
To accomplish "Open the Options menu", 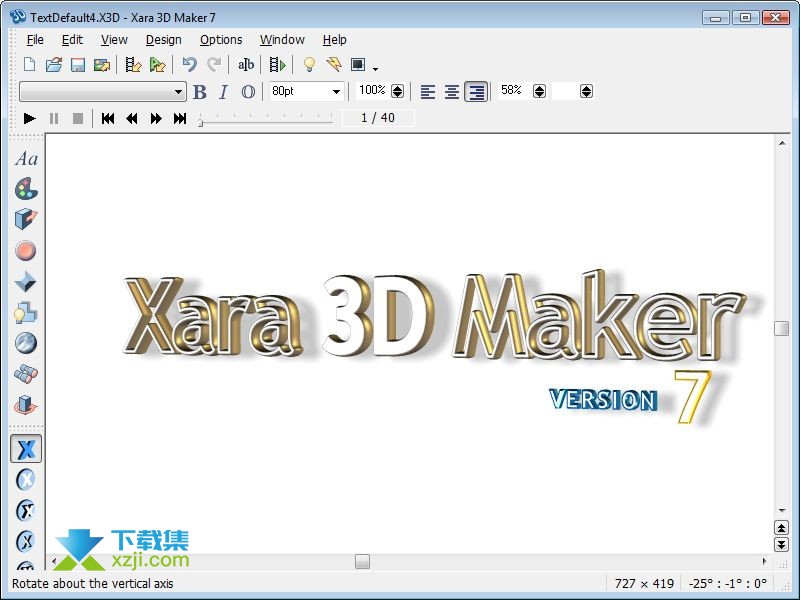I will [x=221, y=40].
